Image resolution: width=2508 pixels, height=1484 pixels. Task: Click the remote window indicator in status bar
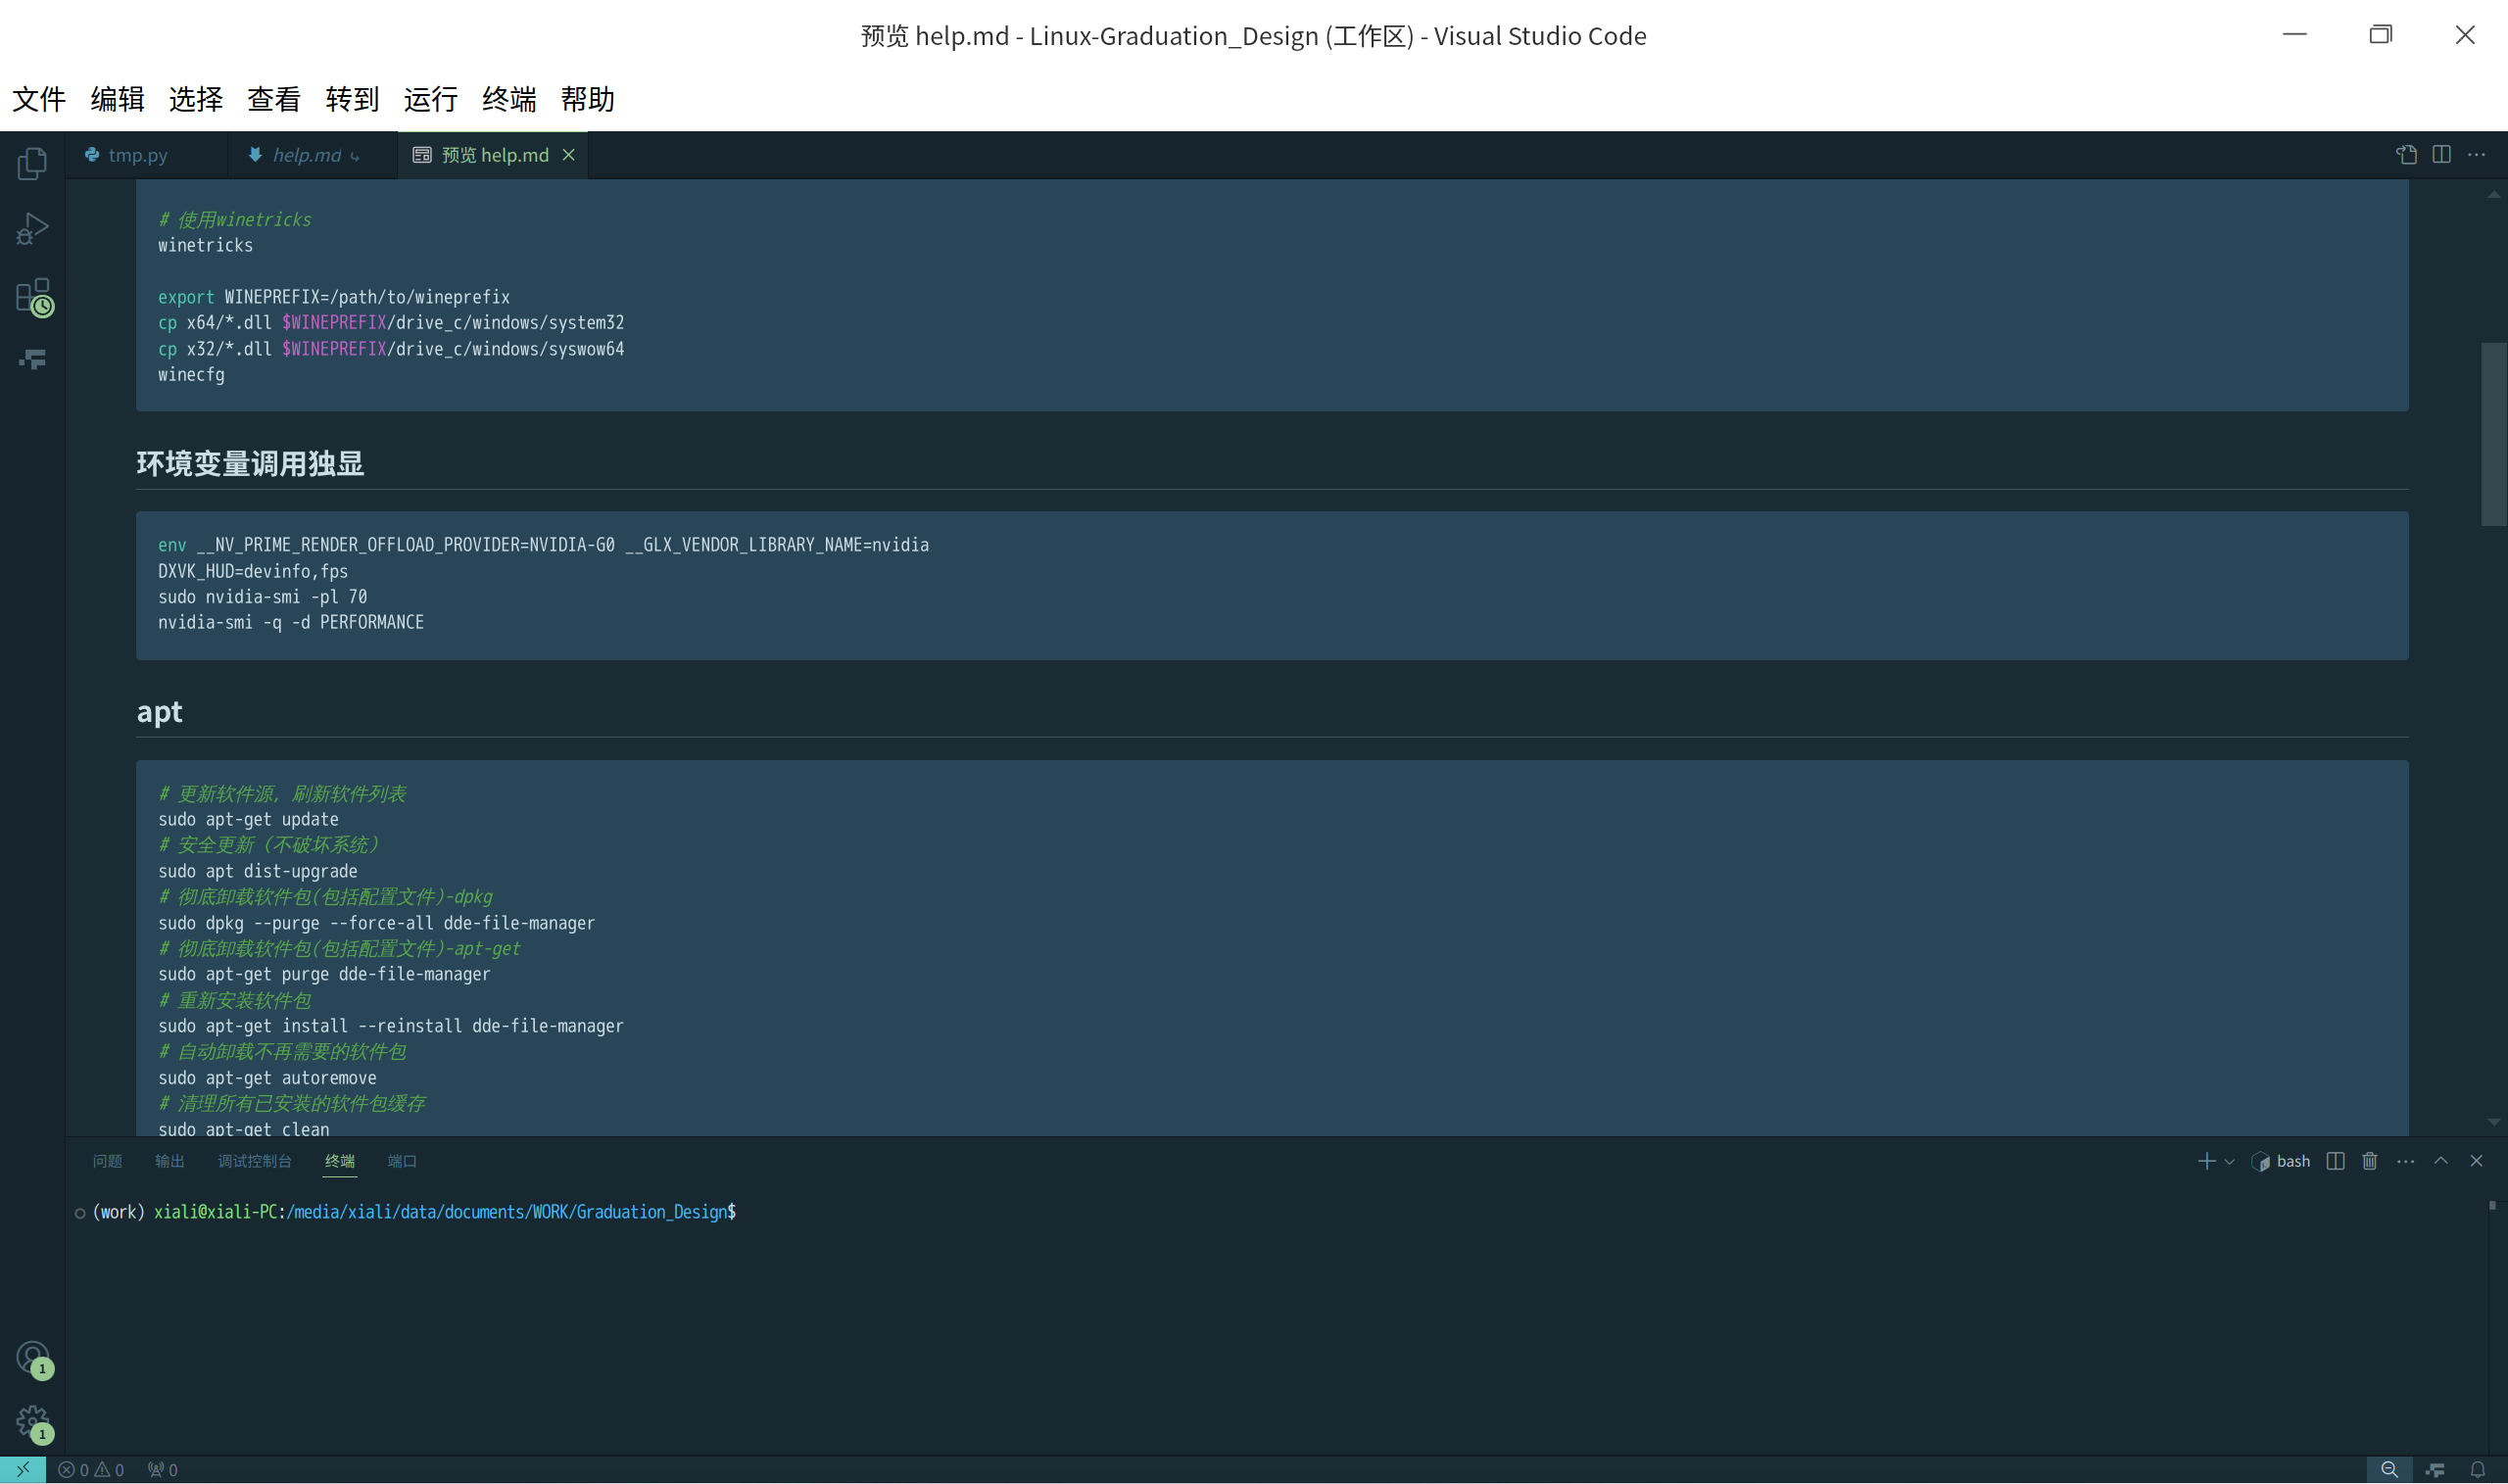23,1469
